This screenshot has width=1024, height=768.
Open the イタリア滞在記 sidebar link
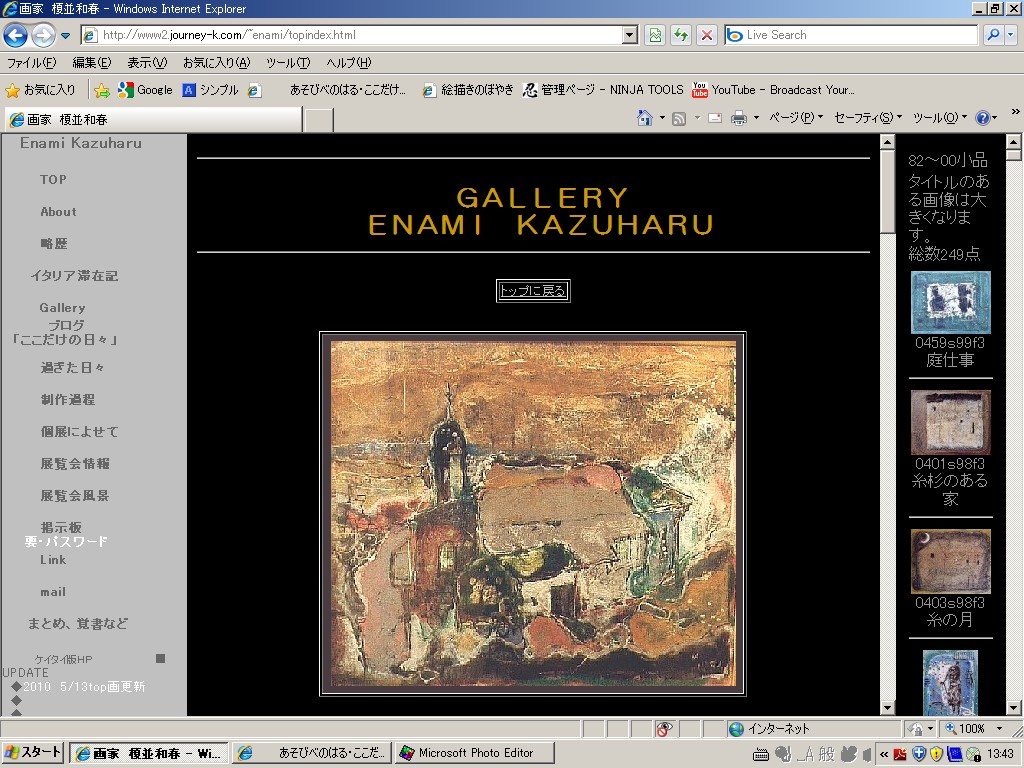[x=74, y=276]
